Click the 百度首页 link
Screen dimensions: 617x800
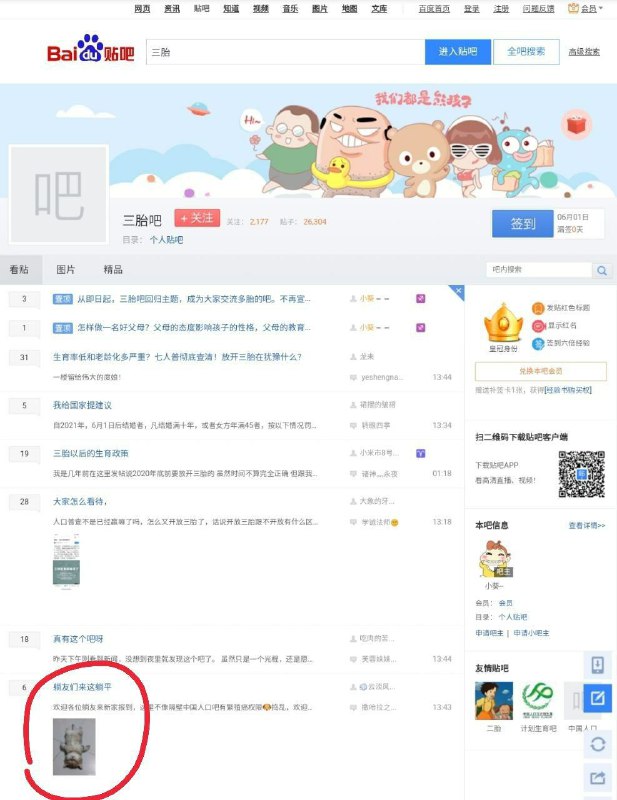coord(434,8)
